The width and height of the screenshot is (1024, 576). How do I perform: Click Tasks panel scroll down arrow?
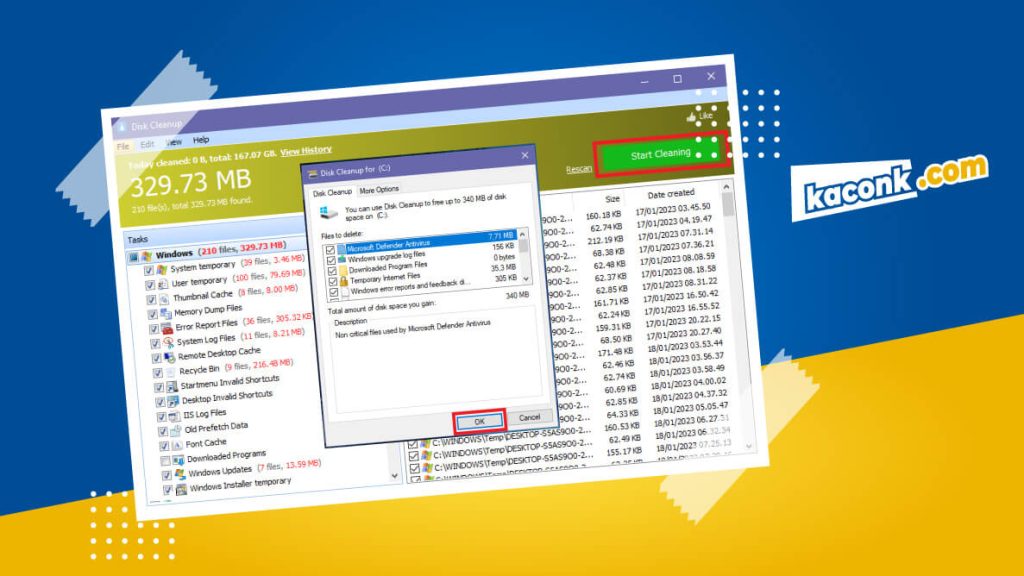(x=394, y=476)
